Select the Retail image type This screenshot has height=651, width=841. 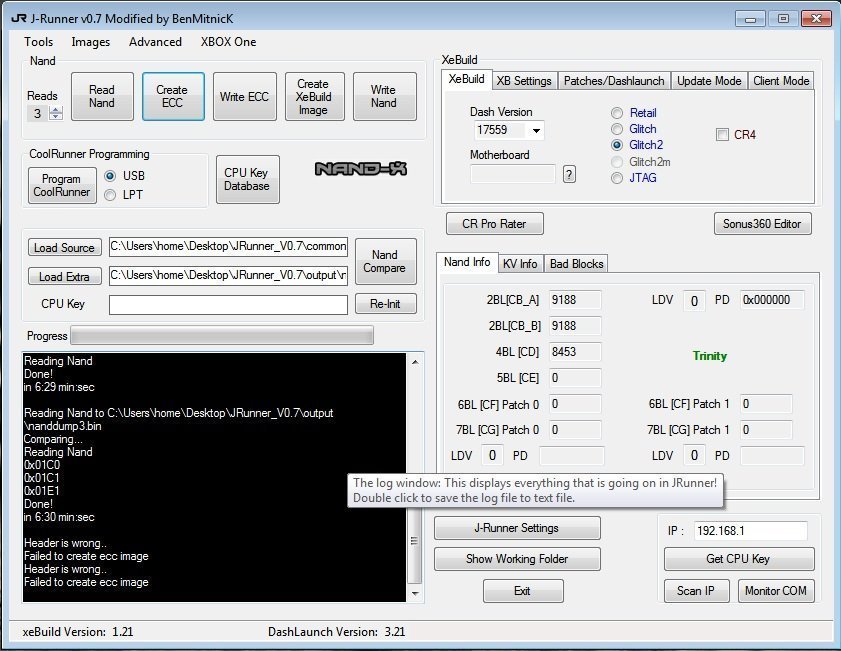coord(617,113)
